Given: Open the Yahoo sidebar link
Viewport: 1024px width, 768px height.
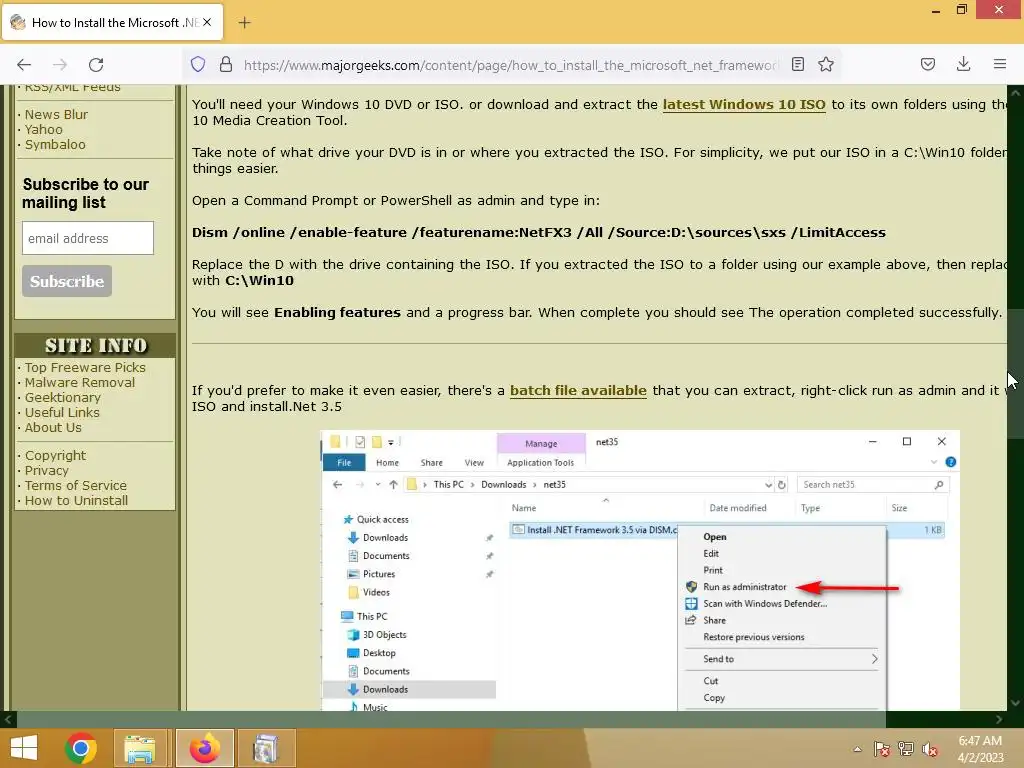Looking at the screenshot, I should pos(44,129).
